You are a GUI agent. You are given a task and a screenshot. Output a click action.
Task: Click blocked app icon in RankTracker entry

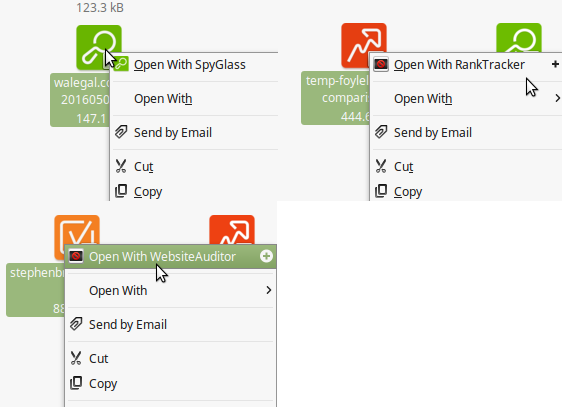tap(381, 64)
